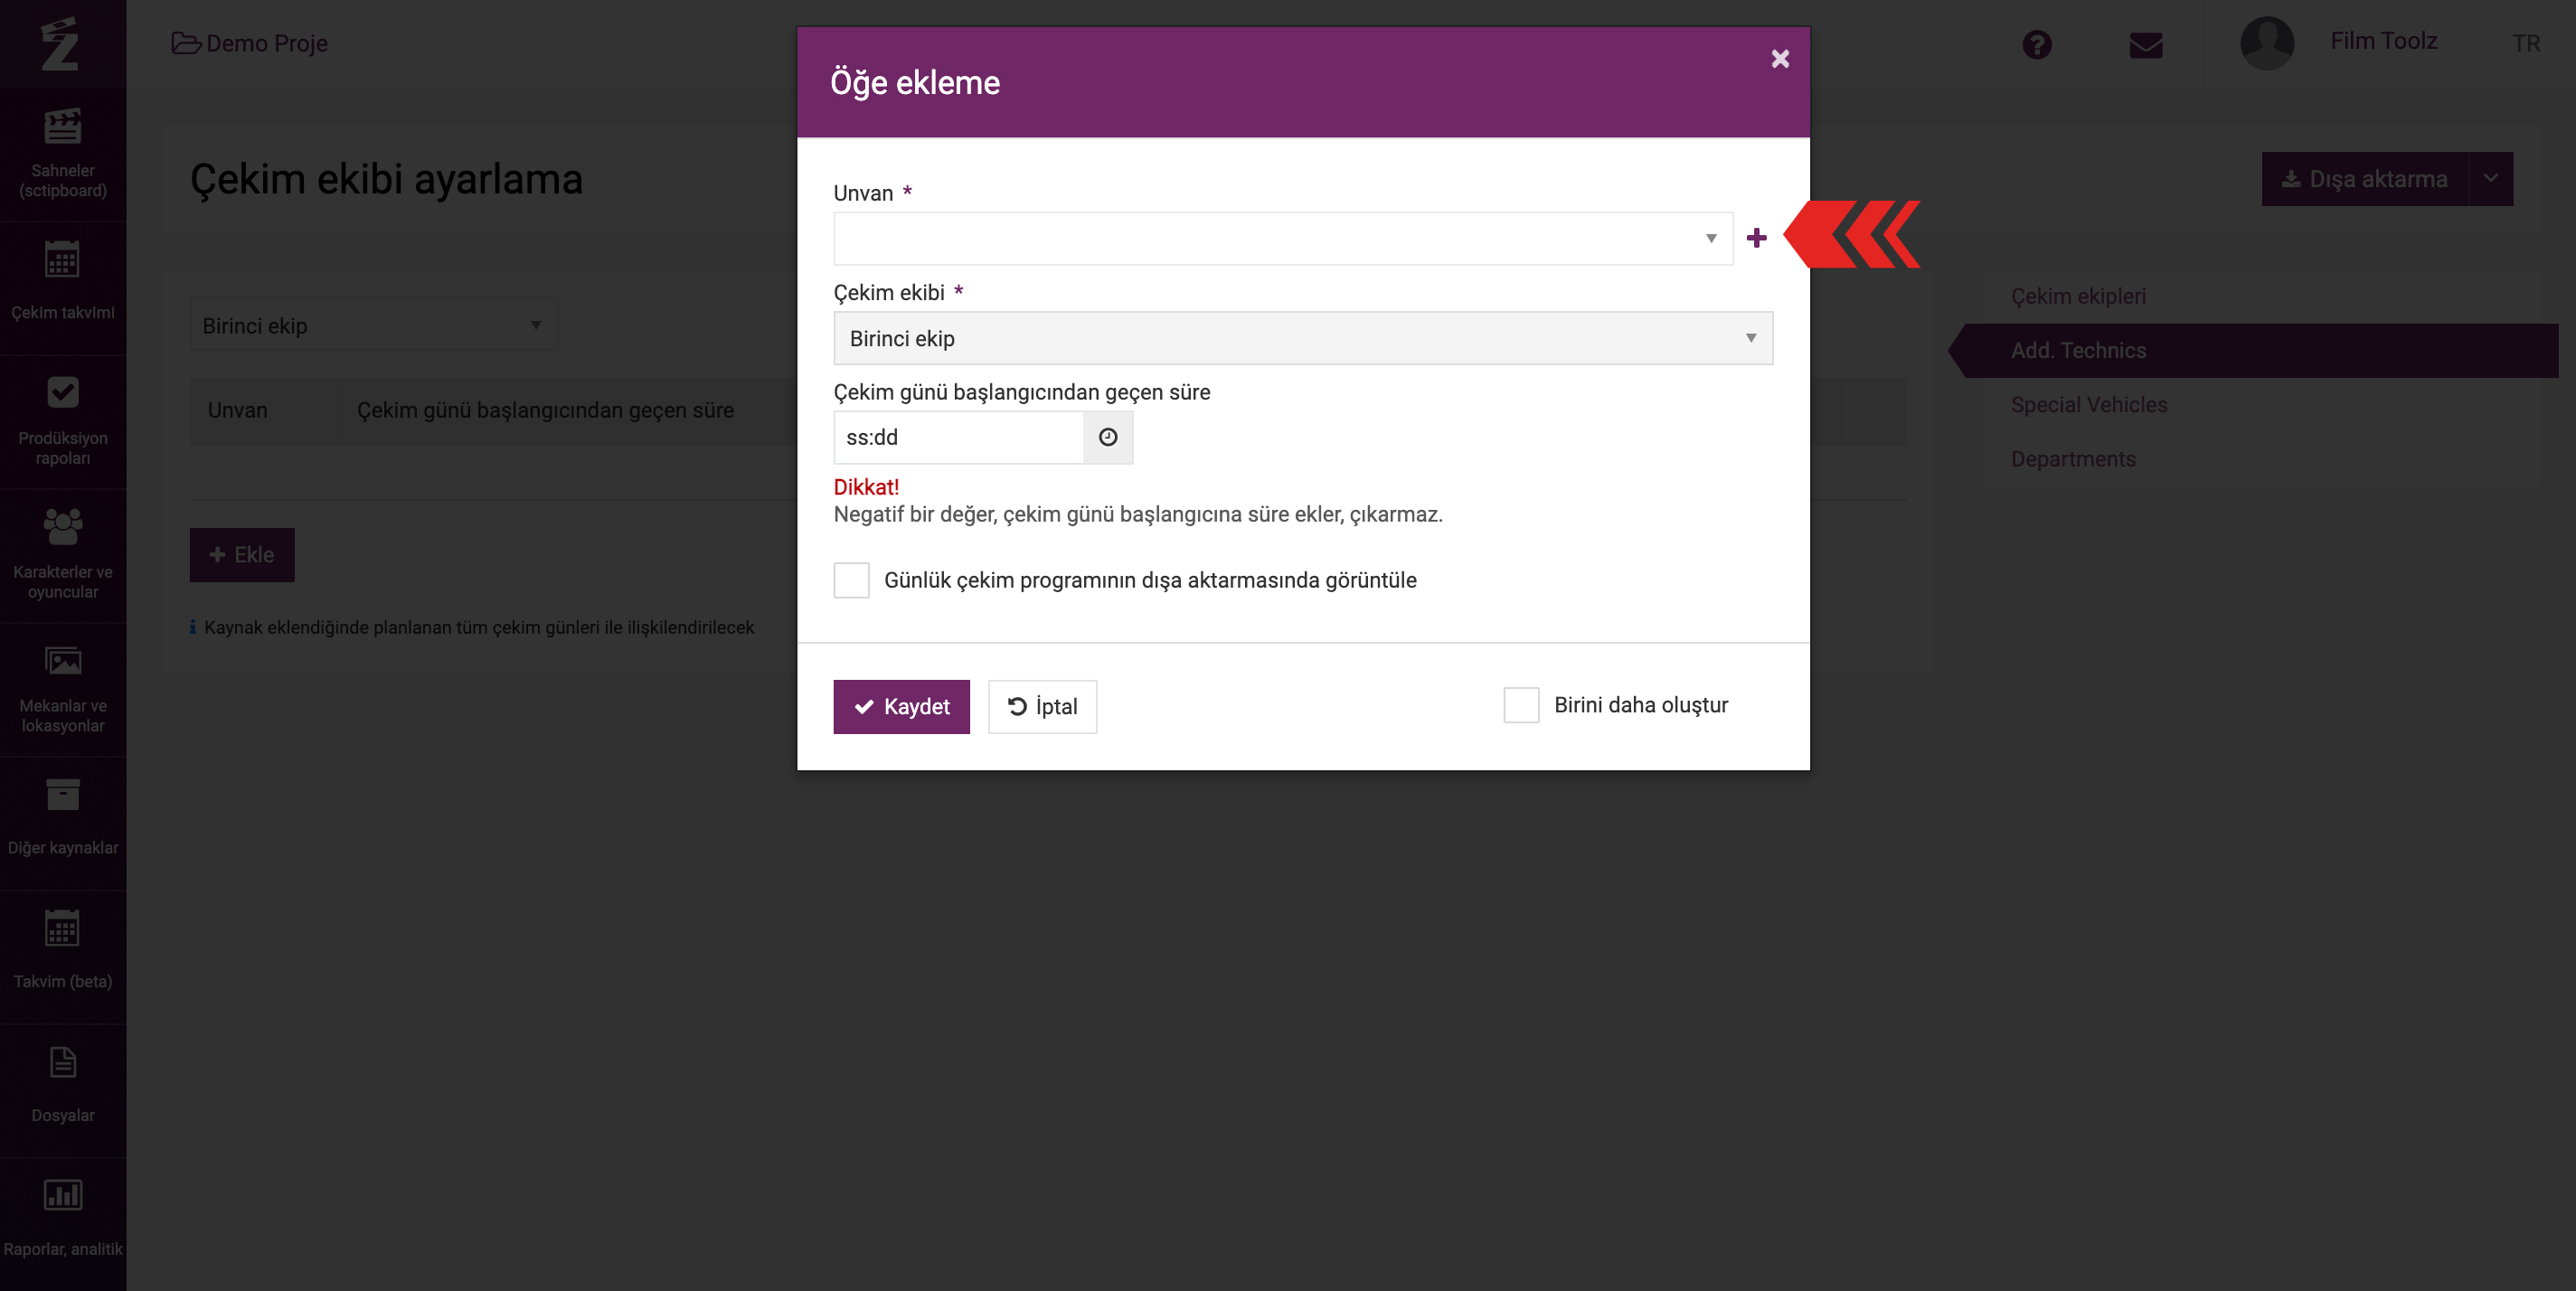The image size is (2576, 1291).
Task: Select Çekim ekipleri menu item
Action: point(2078,296)
